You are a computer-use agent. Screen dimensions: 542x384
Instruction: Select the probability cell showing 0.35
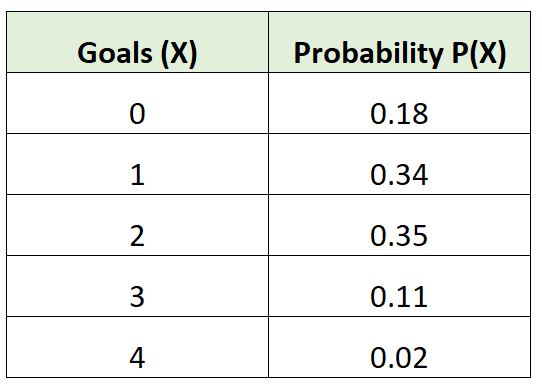[x=399, y=225]
